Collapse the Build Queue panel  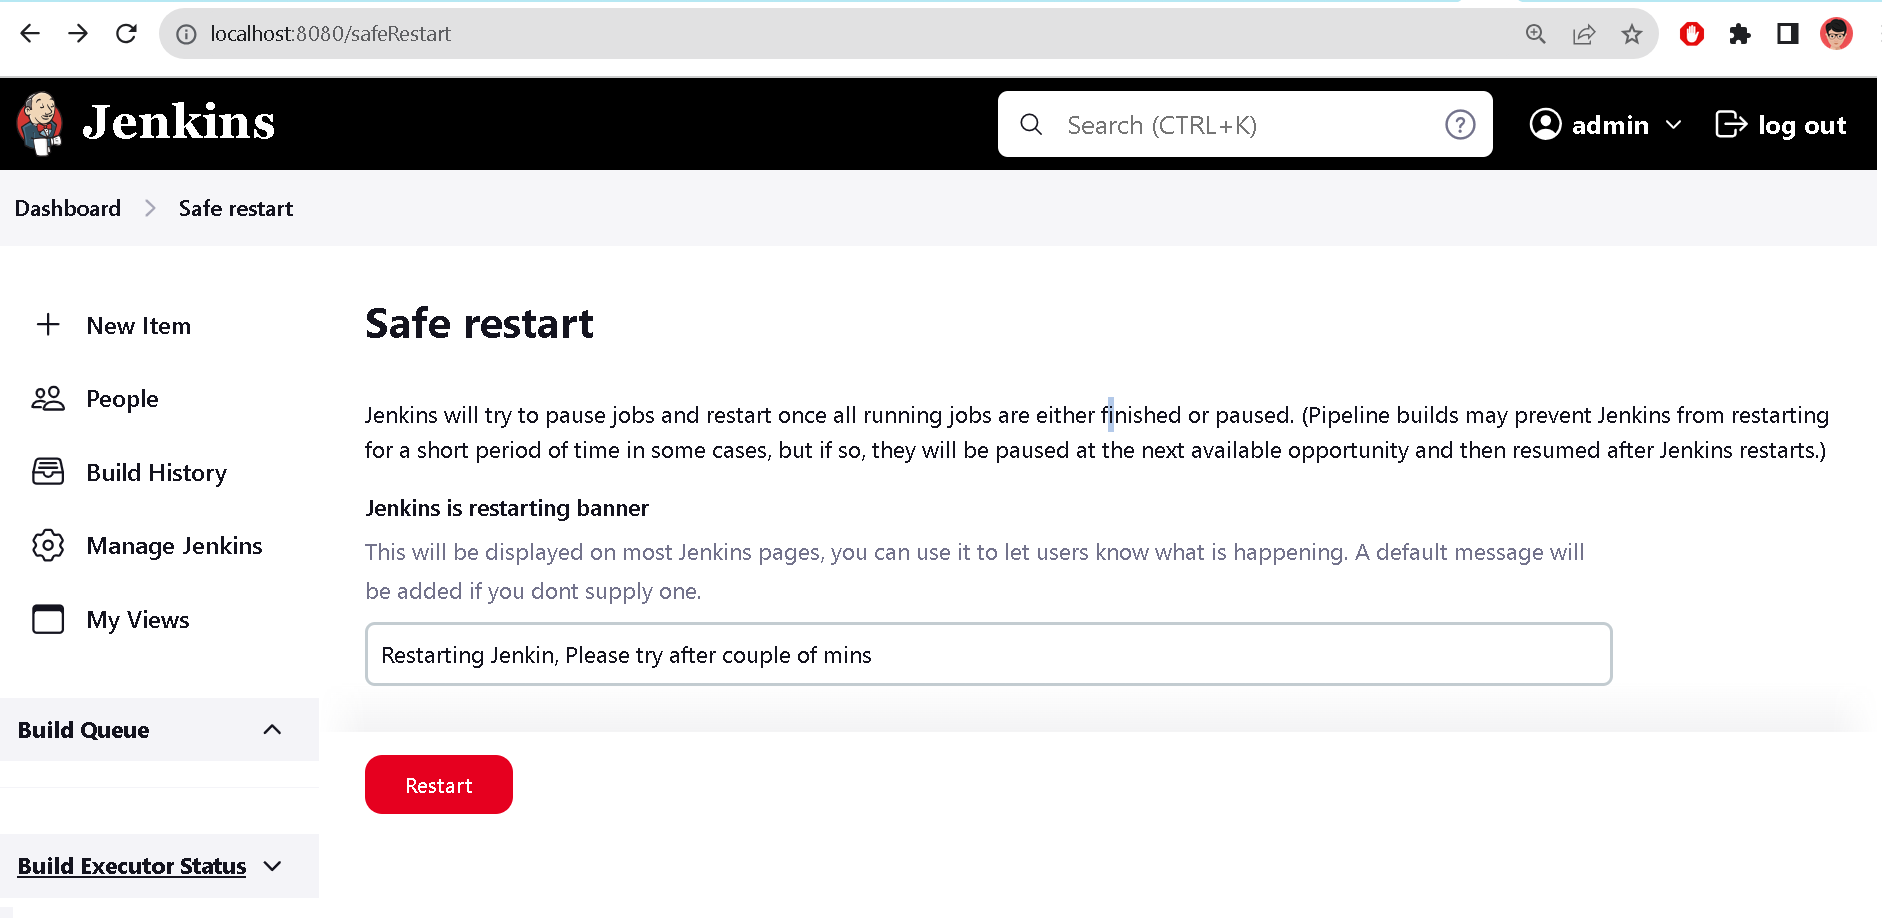272,730
